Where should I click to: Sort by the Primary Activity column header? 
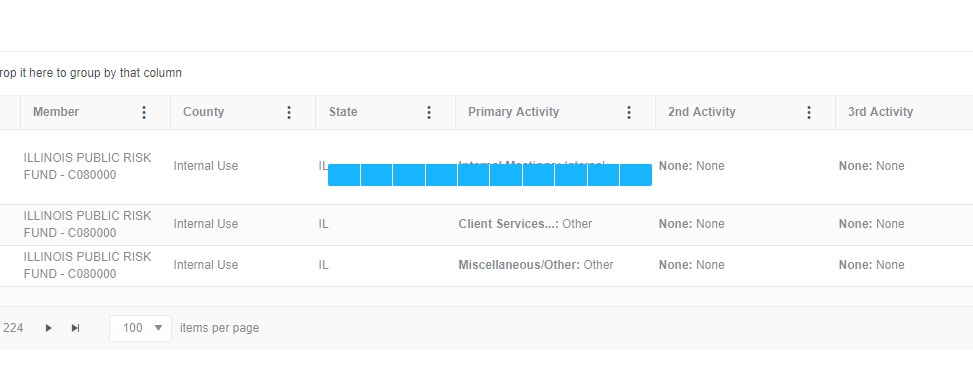click(x=514, y=112)
